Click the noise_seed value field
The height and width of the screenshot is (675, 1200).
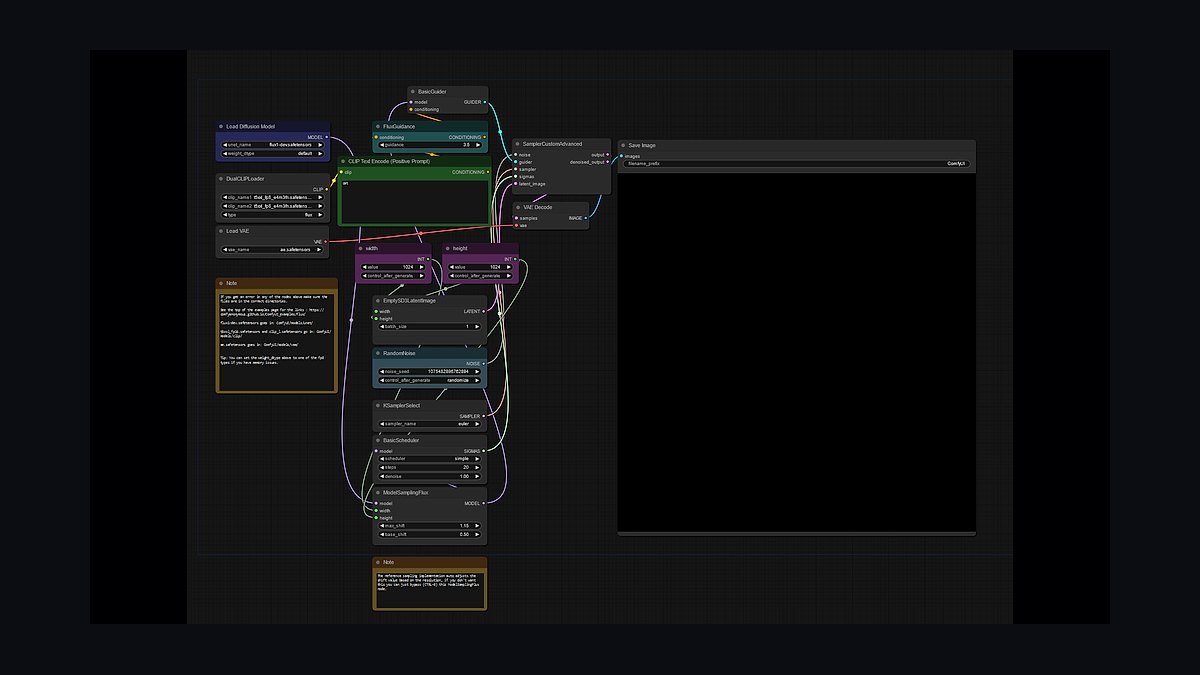430,371
